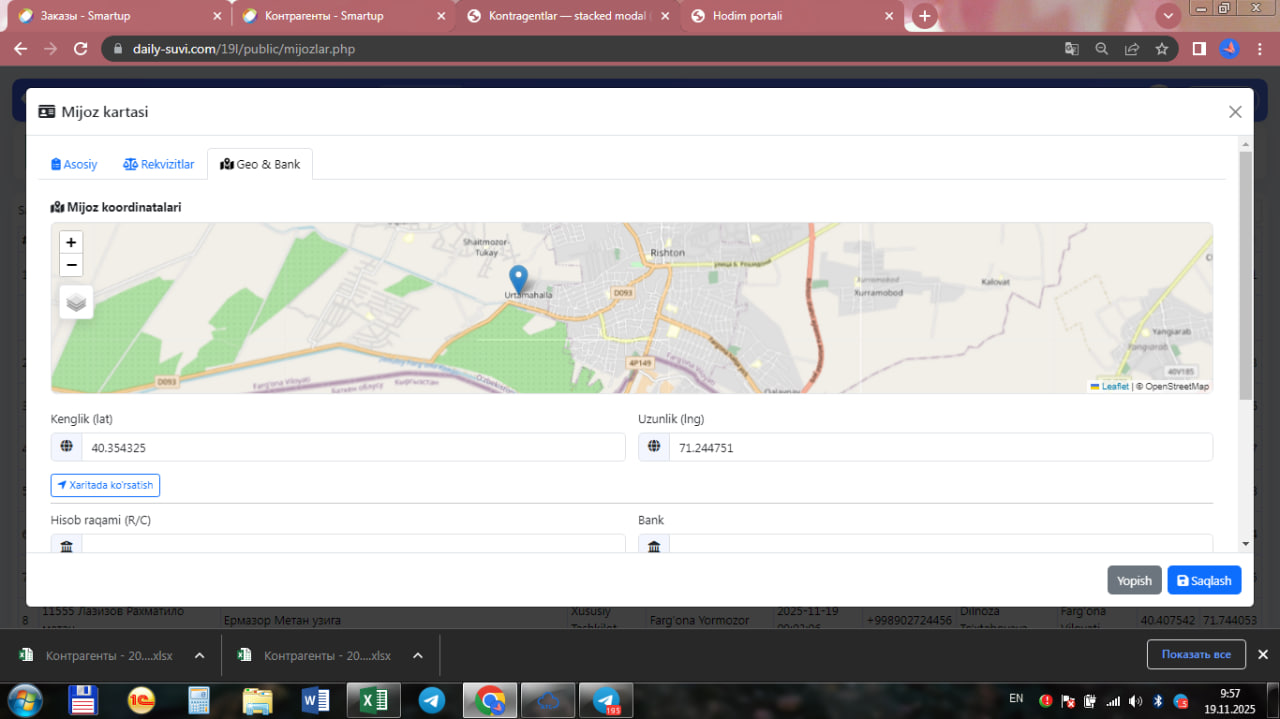Image resolution: width=1280 pixels, height=719 pixels.
Task: Zoom in on the map
Action: coord(71,242)
